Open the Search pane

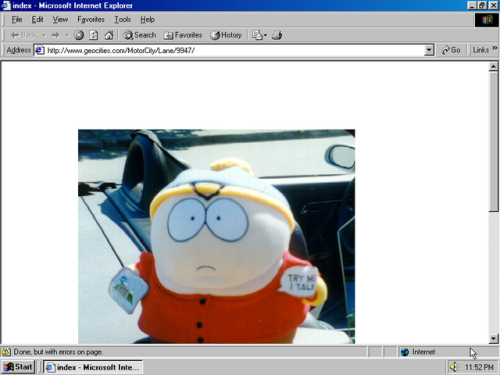tap(140, 35)
